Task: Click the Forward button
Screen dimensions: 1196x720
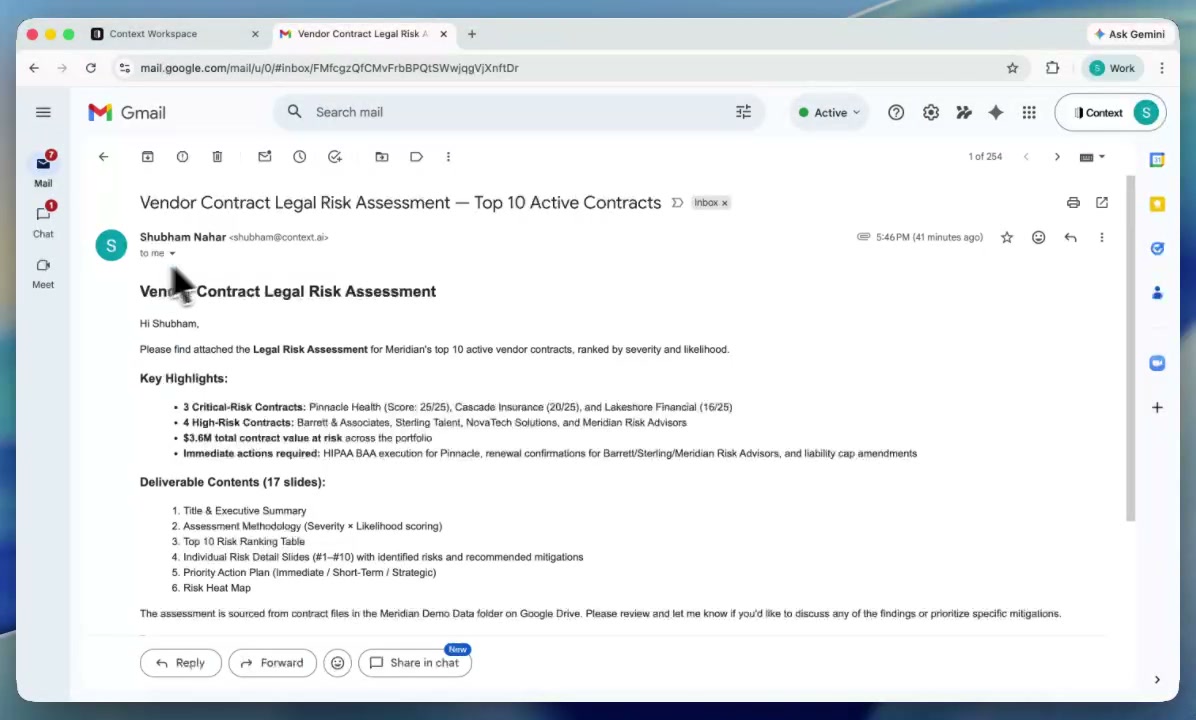Action: (x=272, y=663)
